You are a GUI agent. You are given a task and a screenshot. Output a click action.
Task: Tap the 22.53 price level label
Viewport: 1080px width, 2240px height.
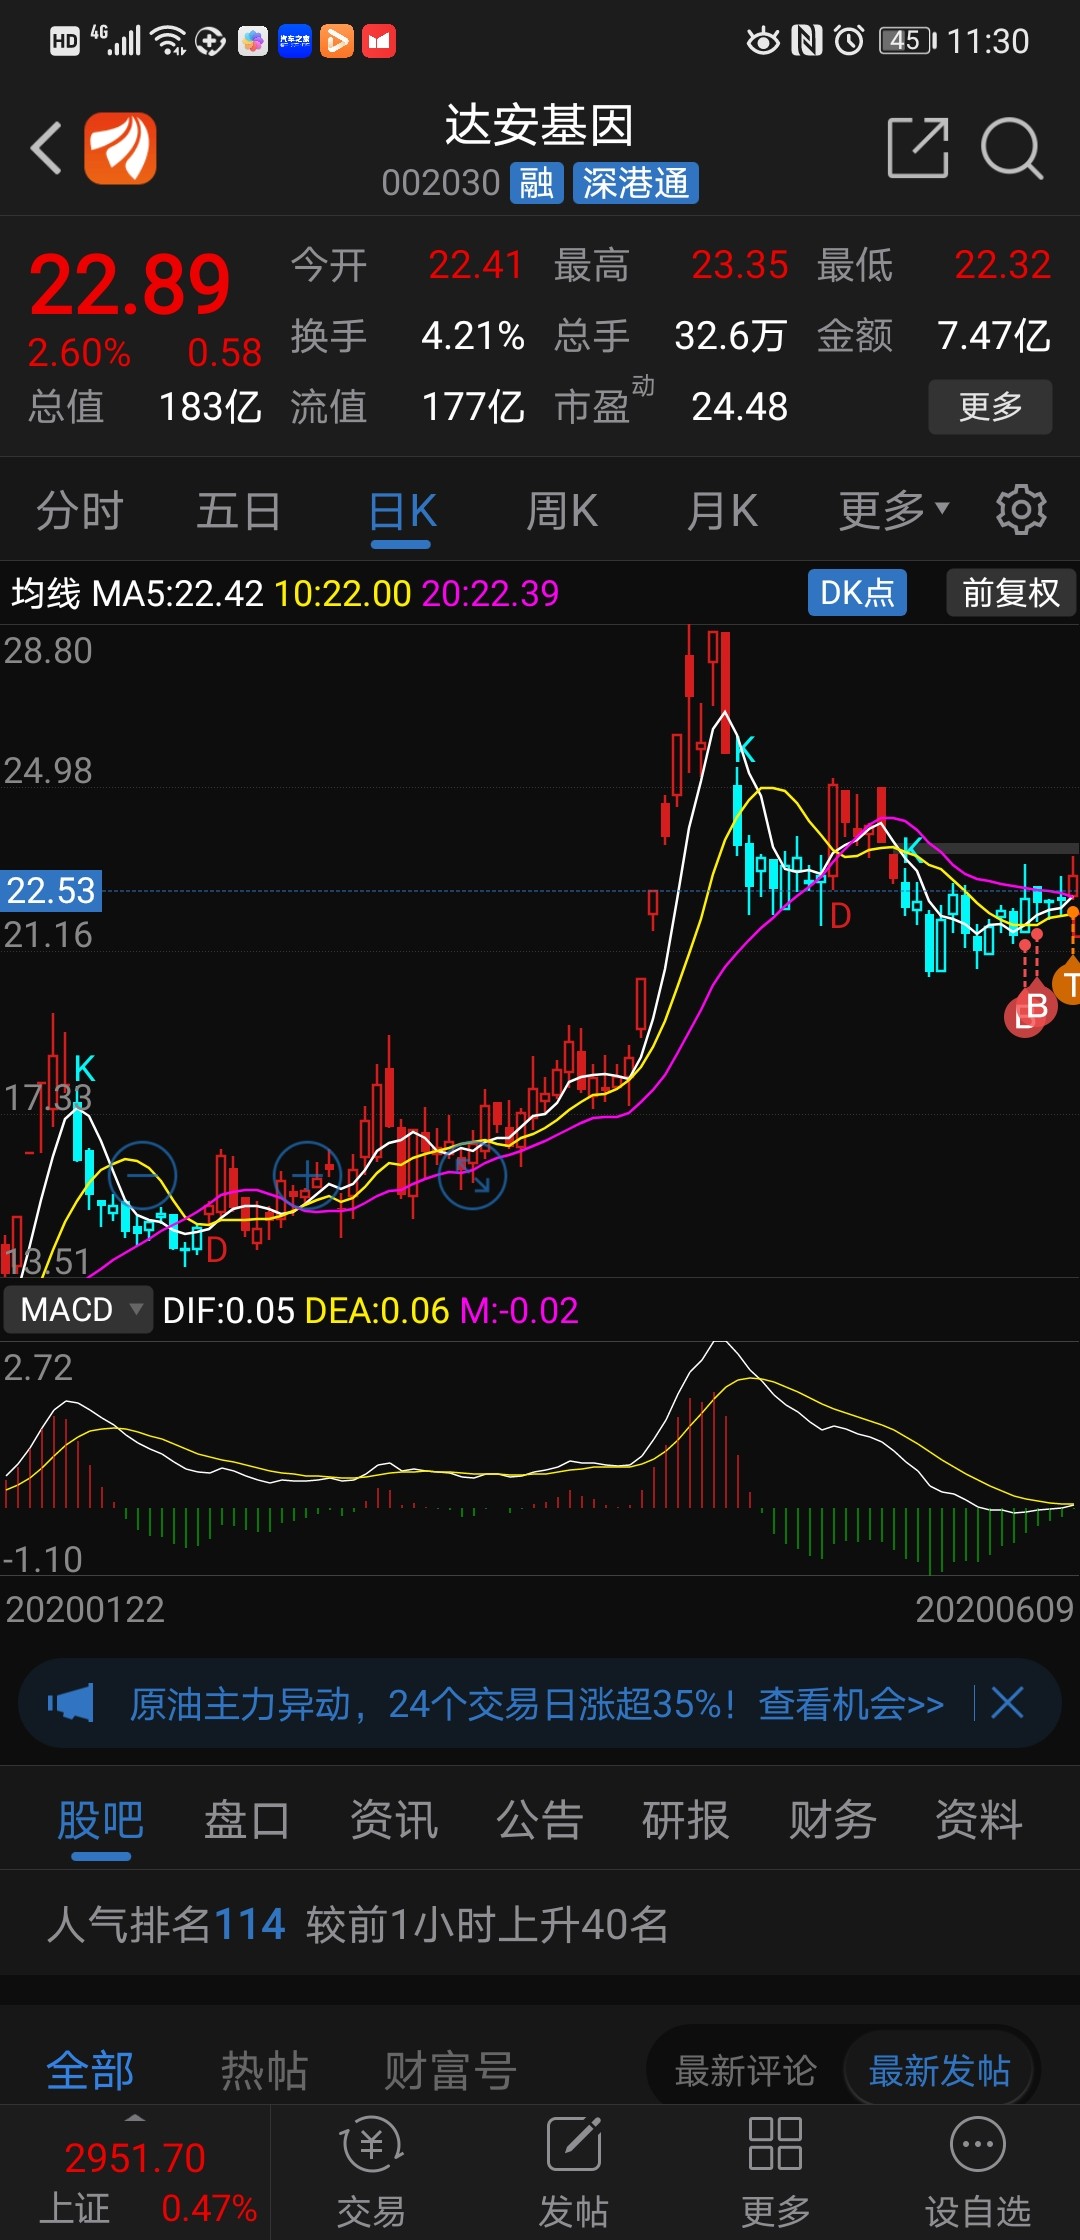[51, 890]
